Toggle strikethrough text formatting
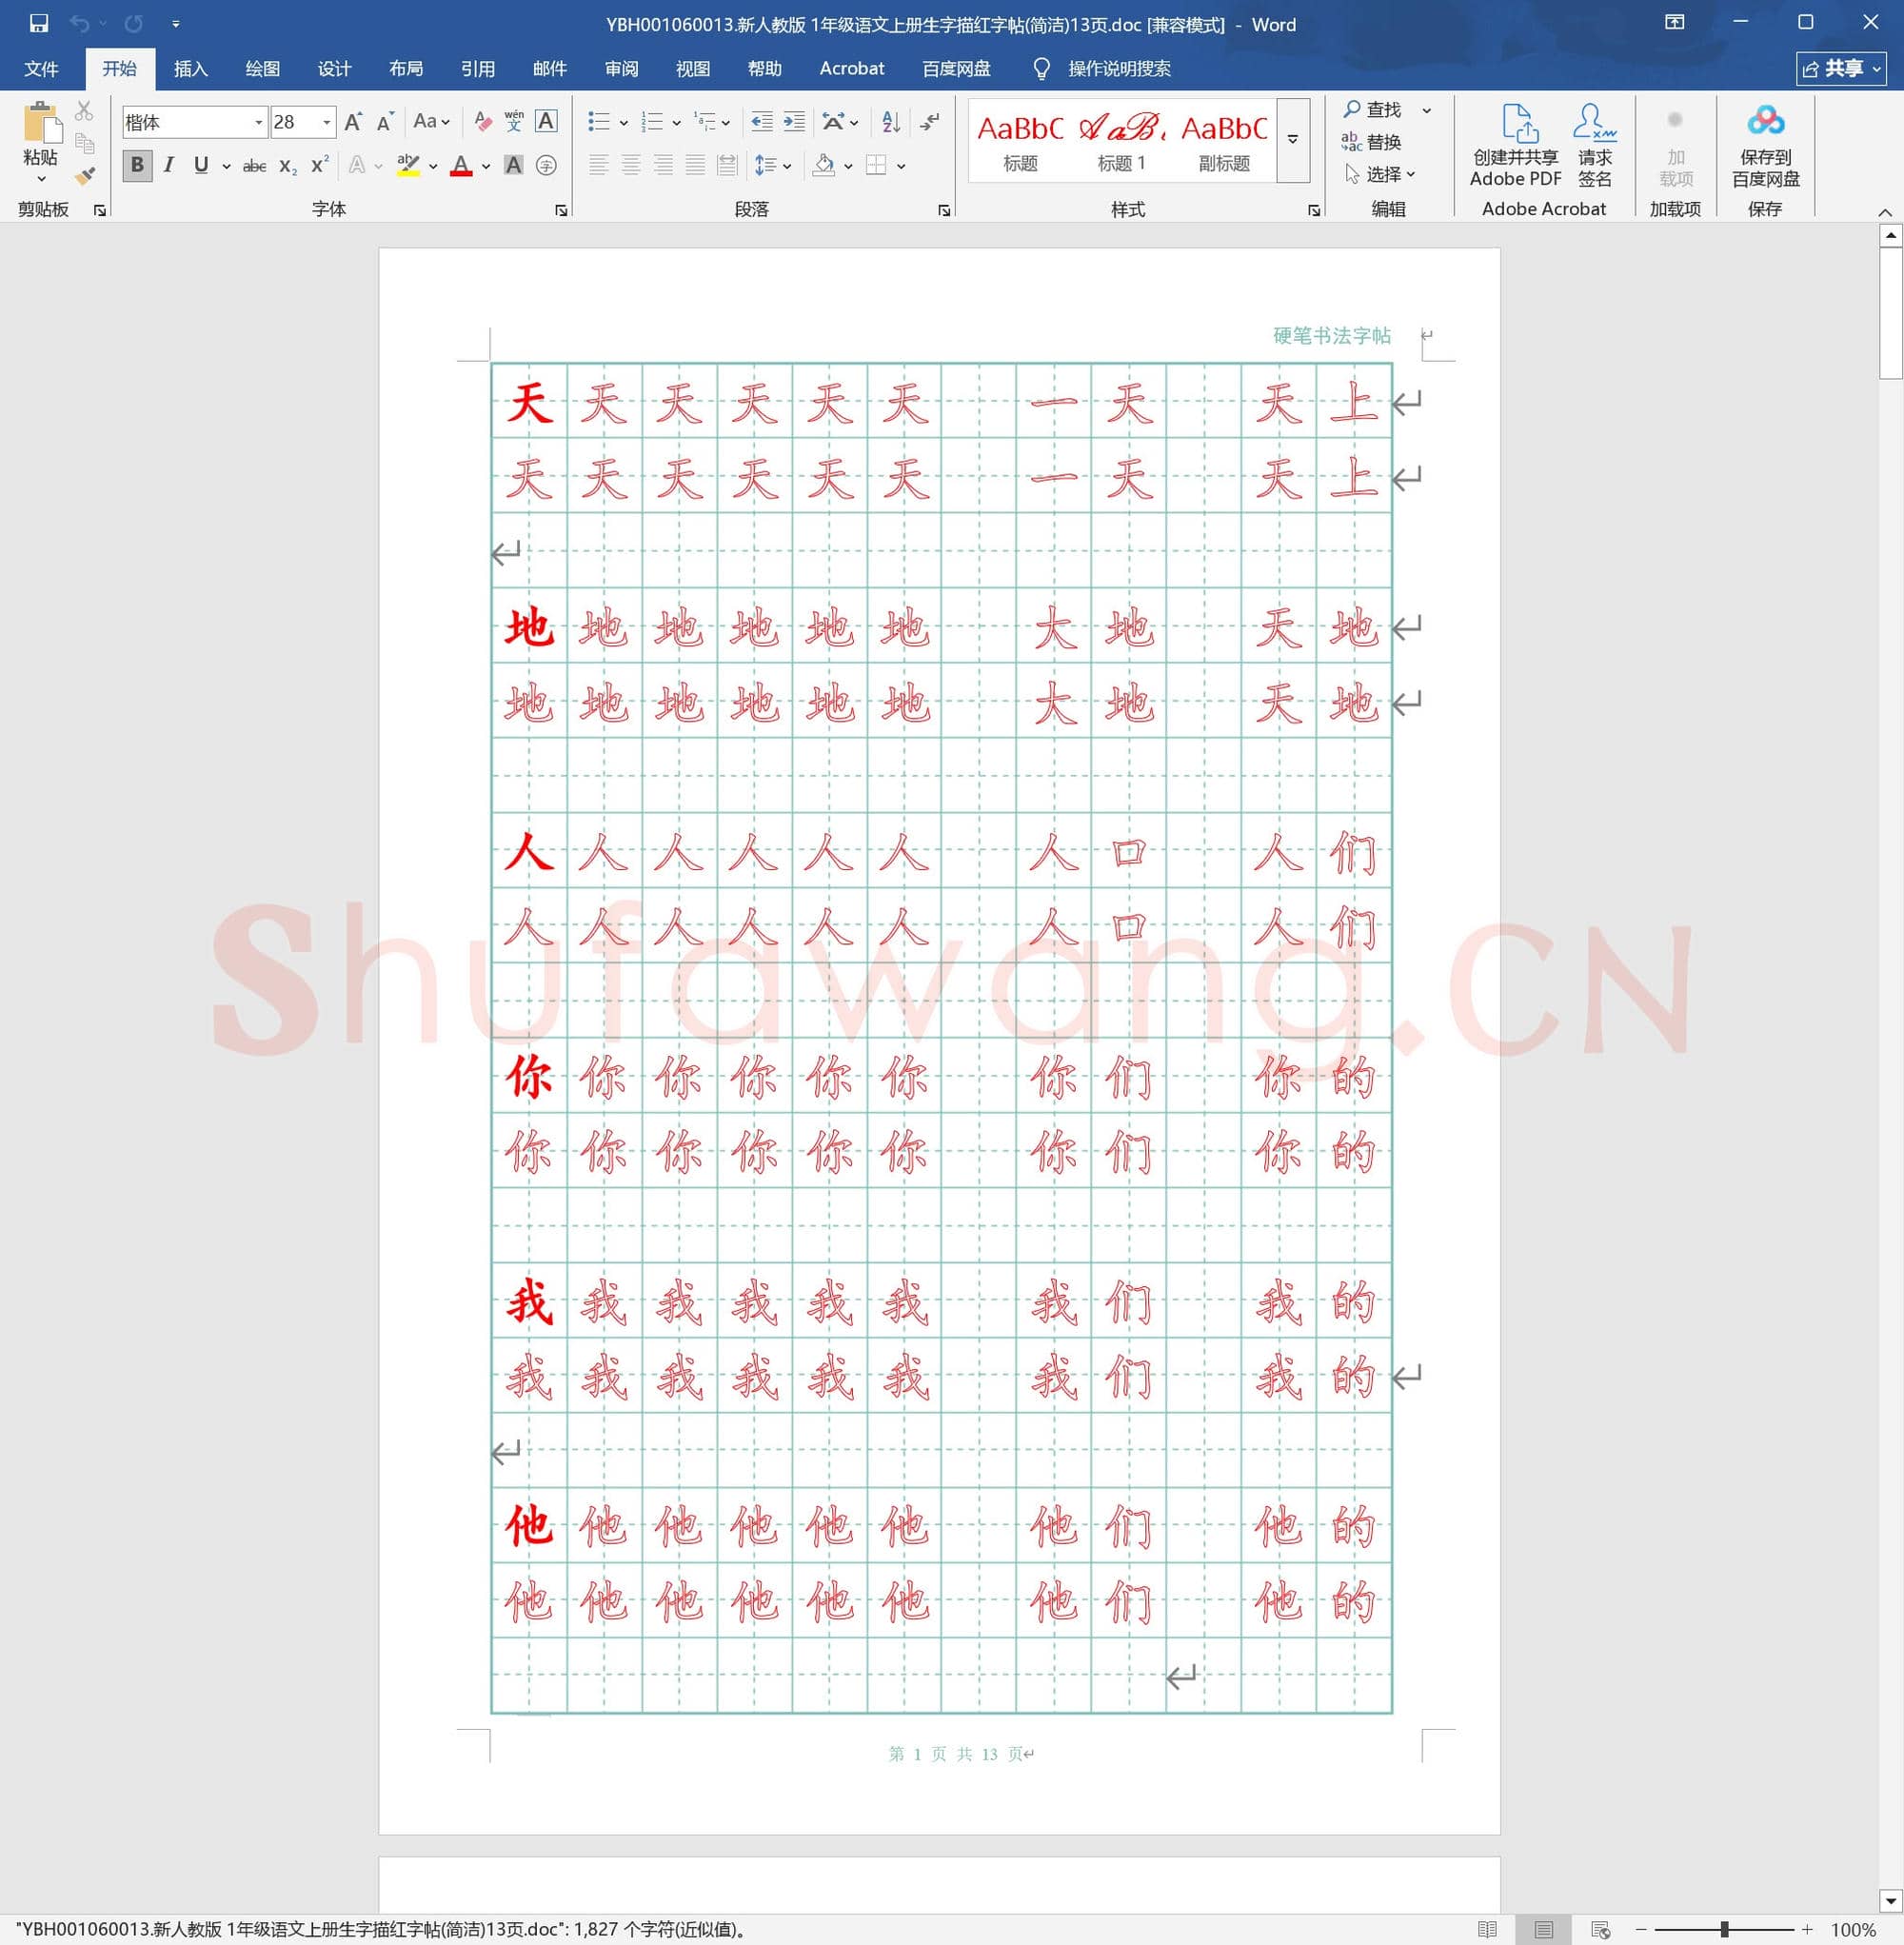This screenshot has width=1904, height=1945. (254, 166)
